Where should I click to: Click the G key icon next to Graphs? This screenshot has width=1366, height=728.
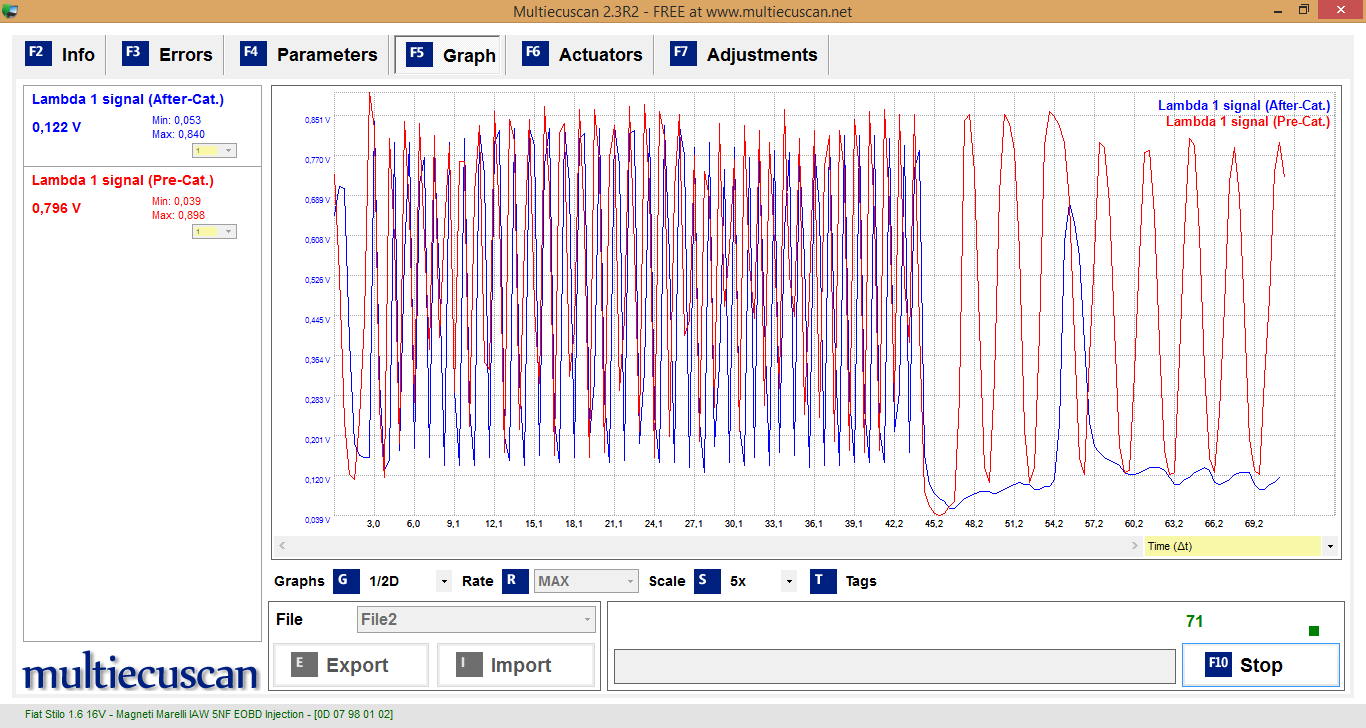346,581
